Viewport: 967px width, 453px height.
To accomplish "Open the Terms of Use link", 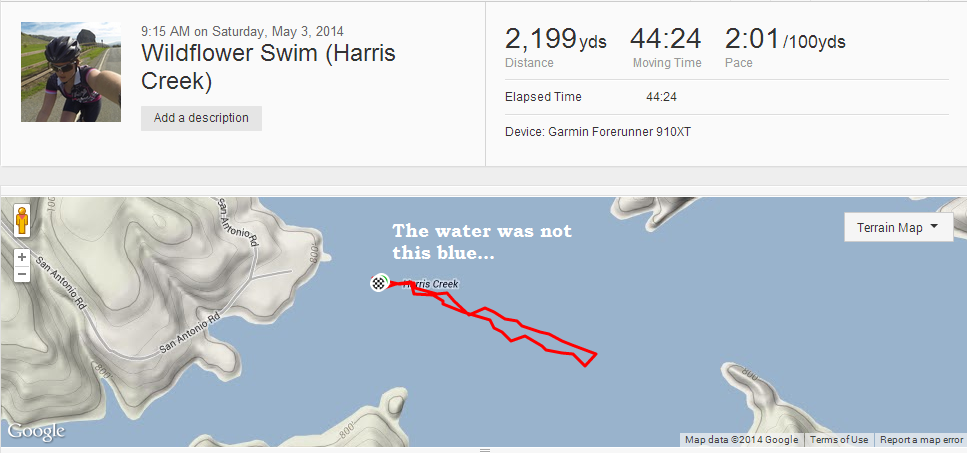I will [838, 440].
